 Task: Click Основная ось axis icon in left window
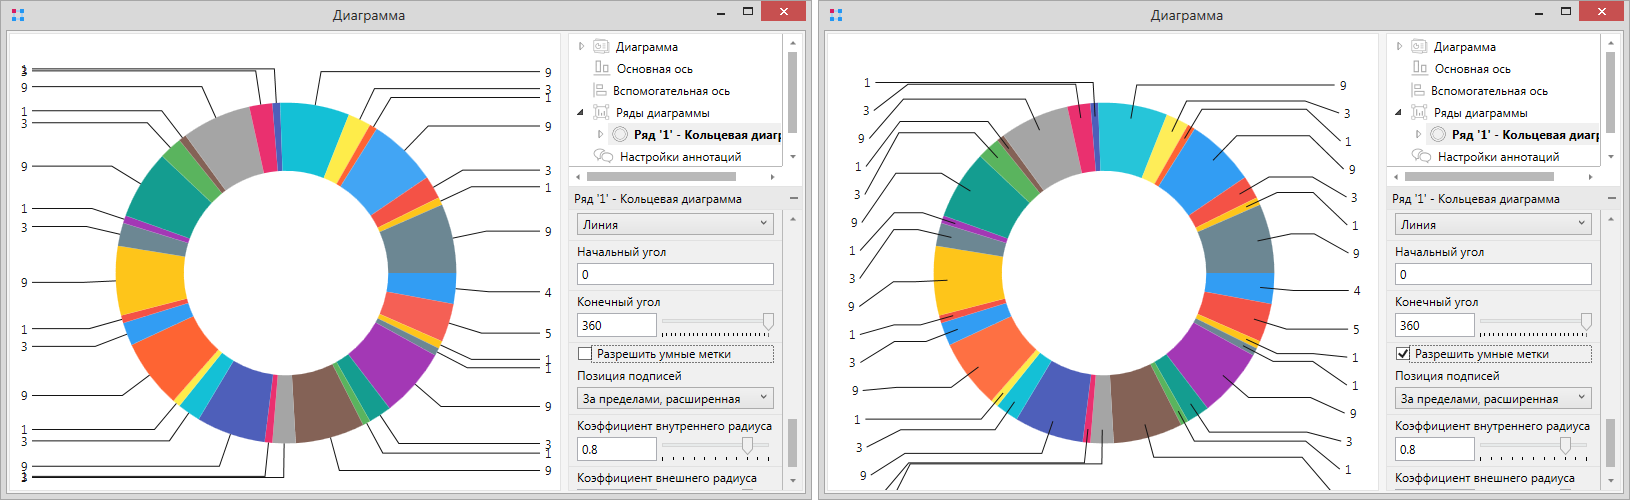[602, 68]
